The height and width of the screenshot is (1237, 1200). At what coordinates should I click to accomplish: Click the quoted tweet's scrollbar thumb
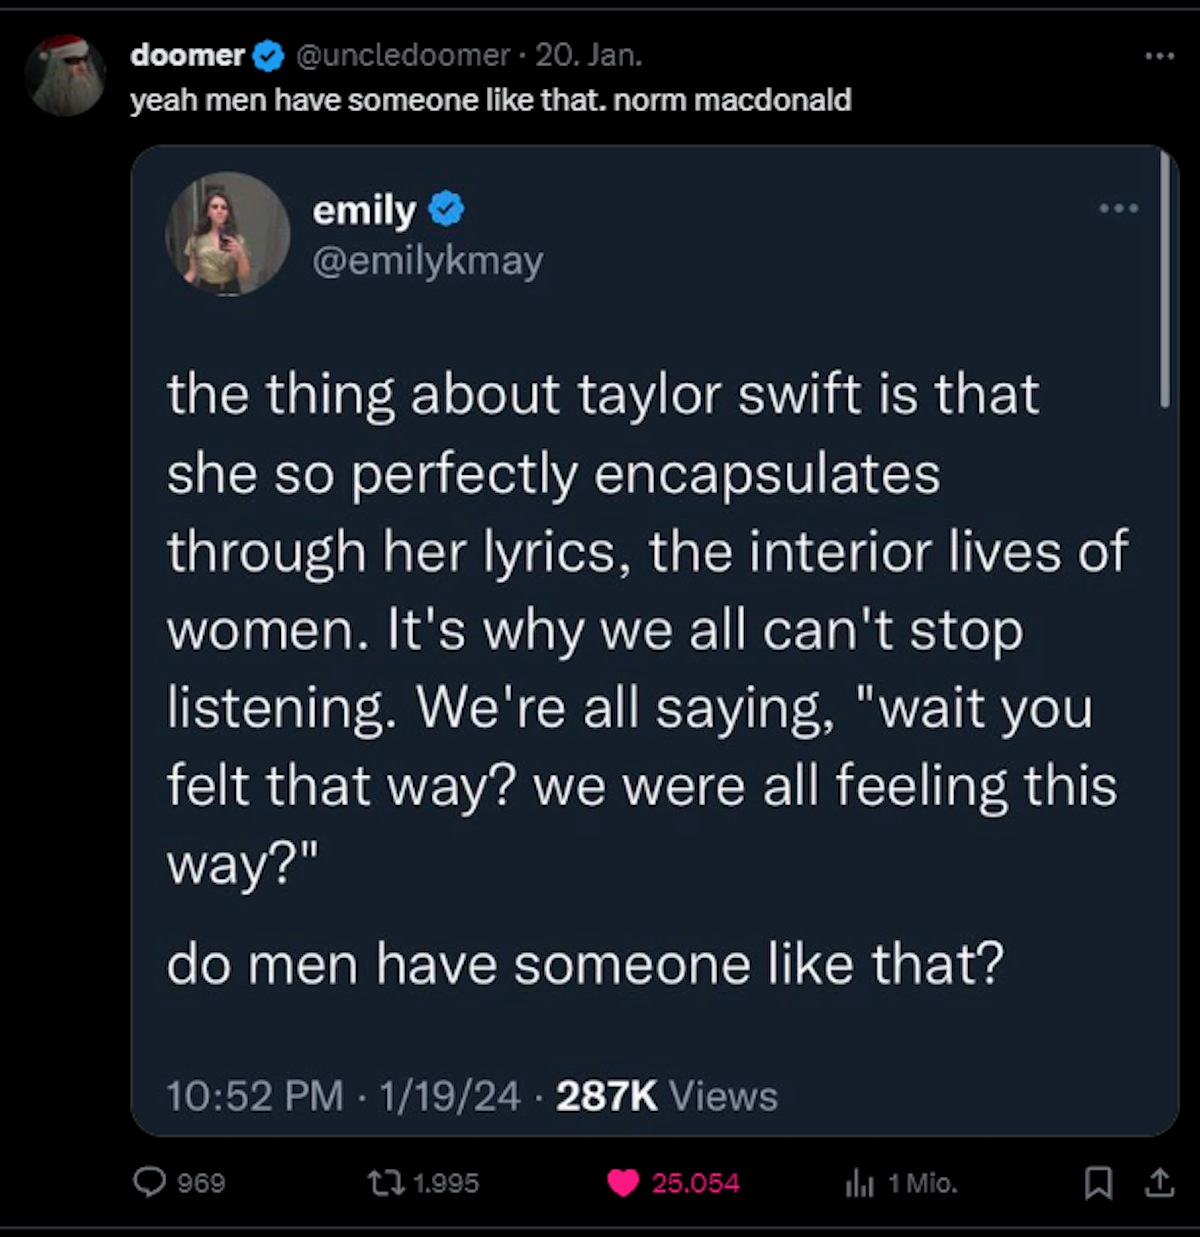tap(1164, 280)
